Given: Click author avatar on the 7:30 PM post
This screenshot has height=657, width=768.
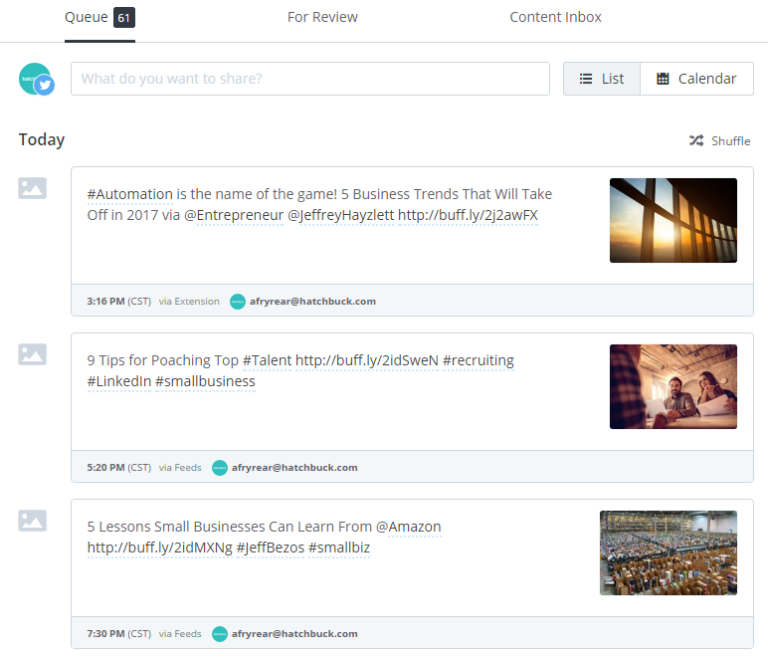Looking at the screenshot, I should (x=219, y=634).
